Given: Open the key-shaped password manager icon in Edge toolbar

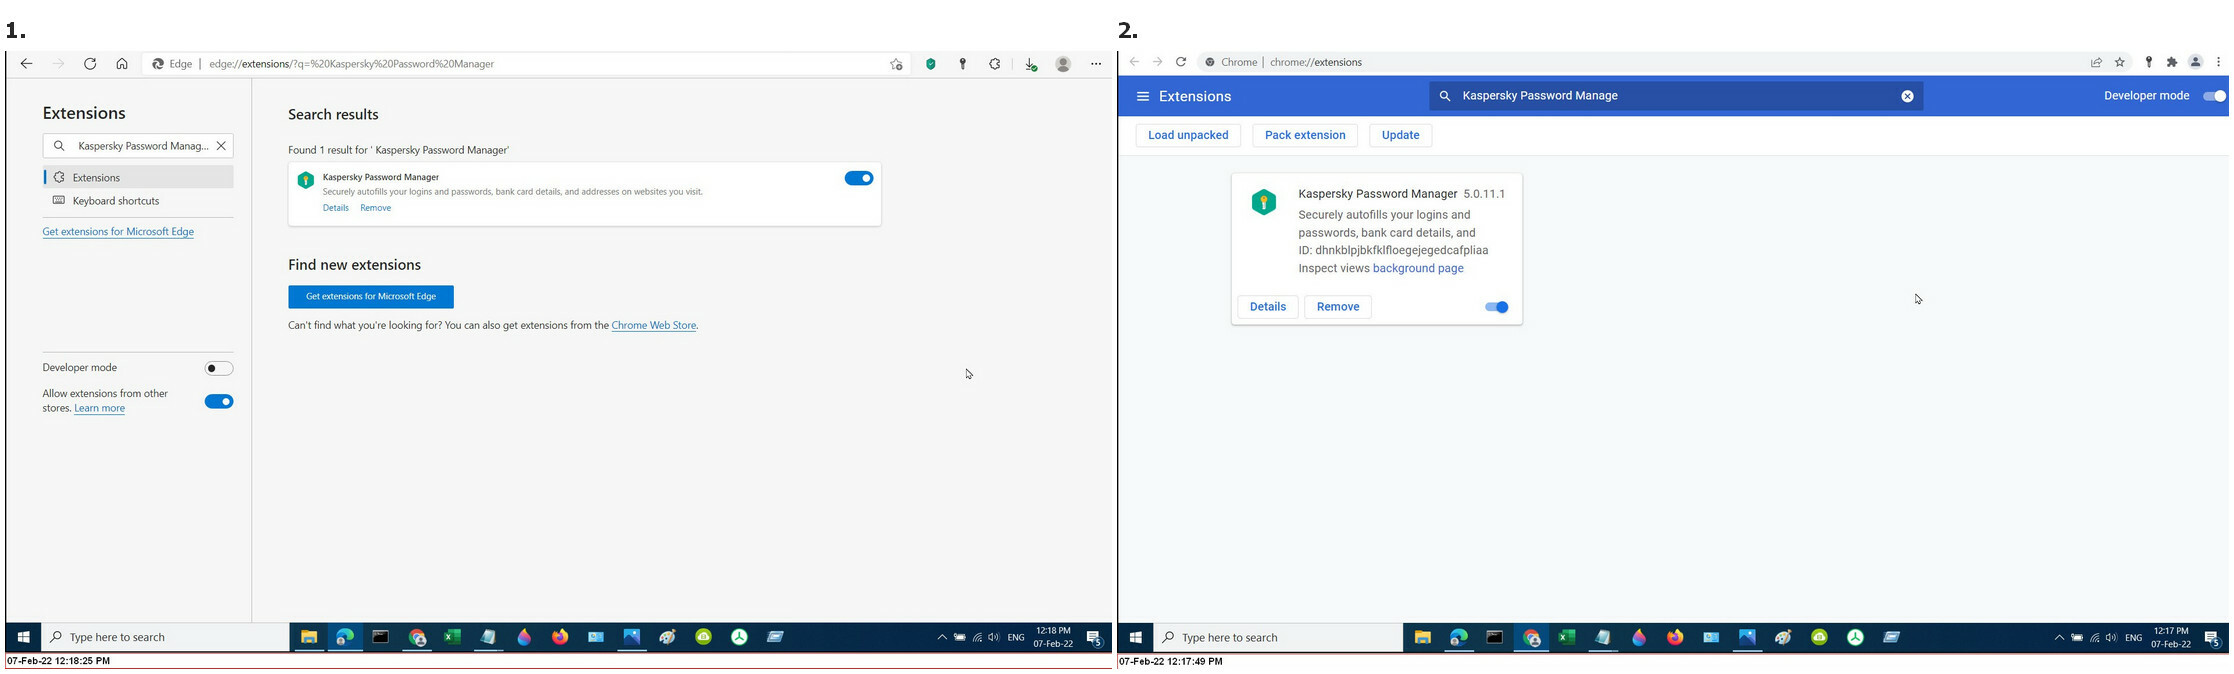Looking at the screenshot, I should click(963, 64).
